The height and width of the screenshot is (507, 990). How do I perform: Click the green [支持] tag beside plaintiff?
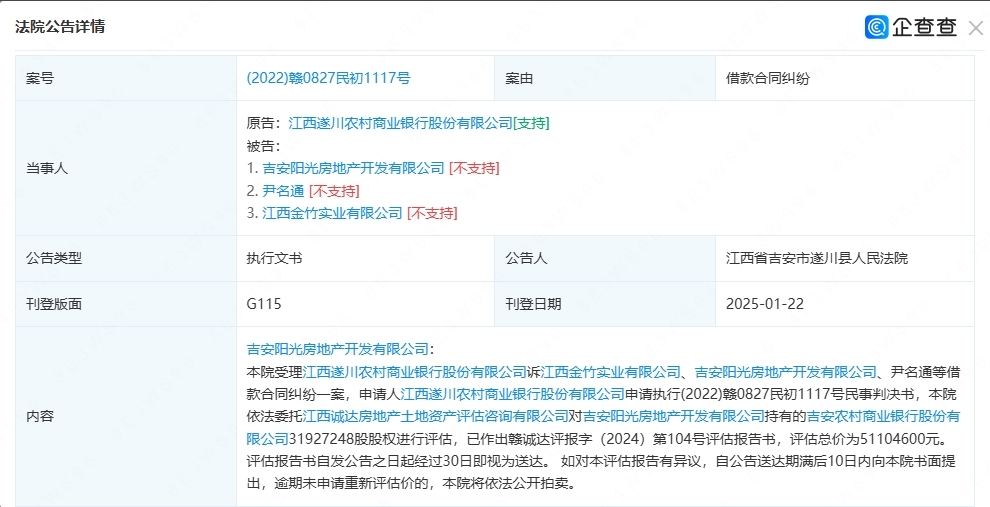tap(532, 123)
